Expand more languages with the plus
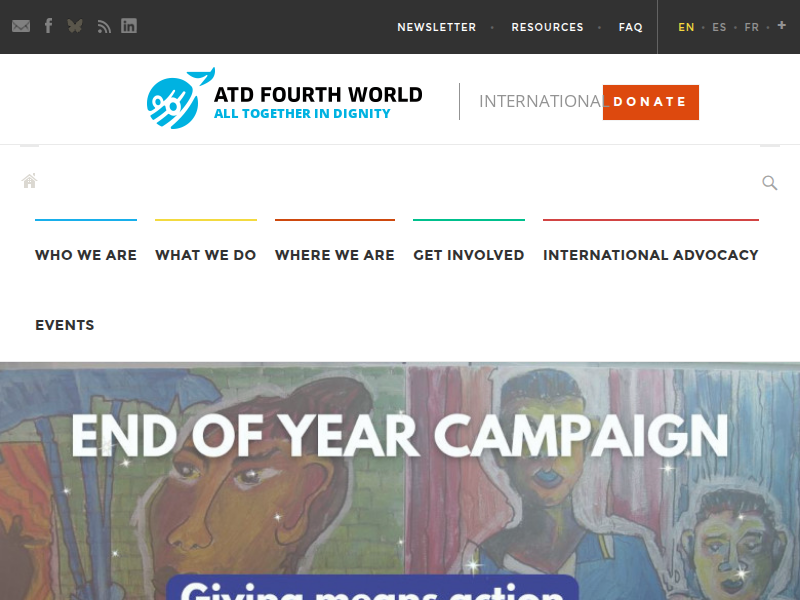The width and height of the screenshot is (800, 600). tap(782, 25)
